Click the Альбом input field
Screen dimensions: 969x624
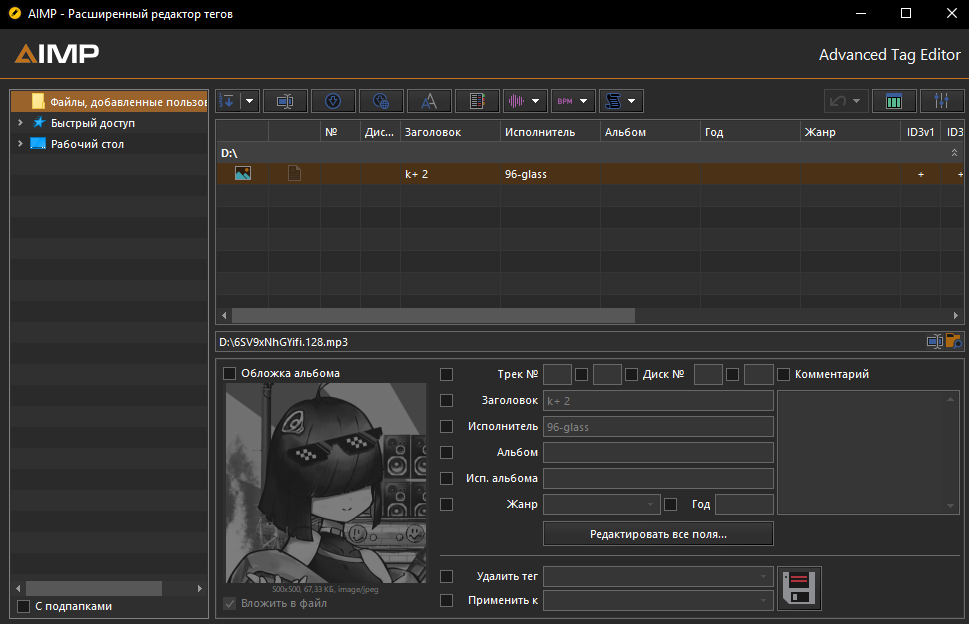(x=658, y=452)
